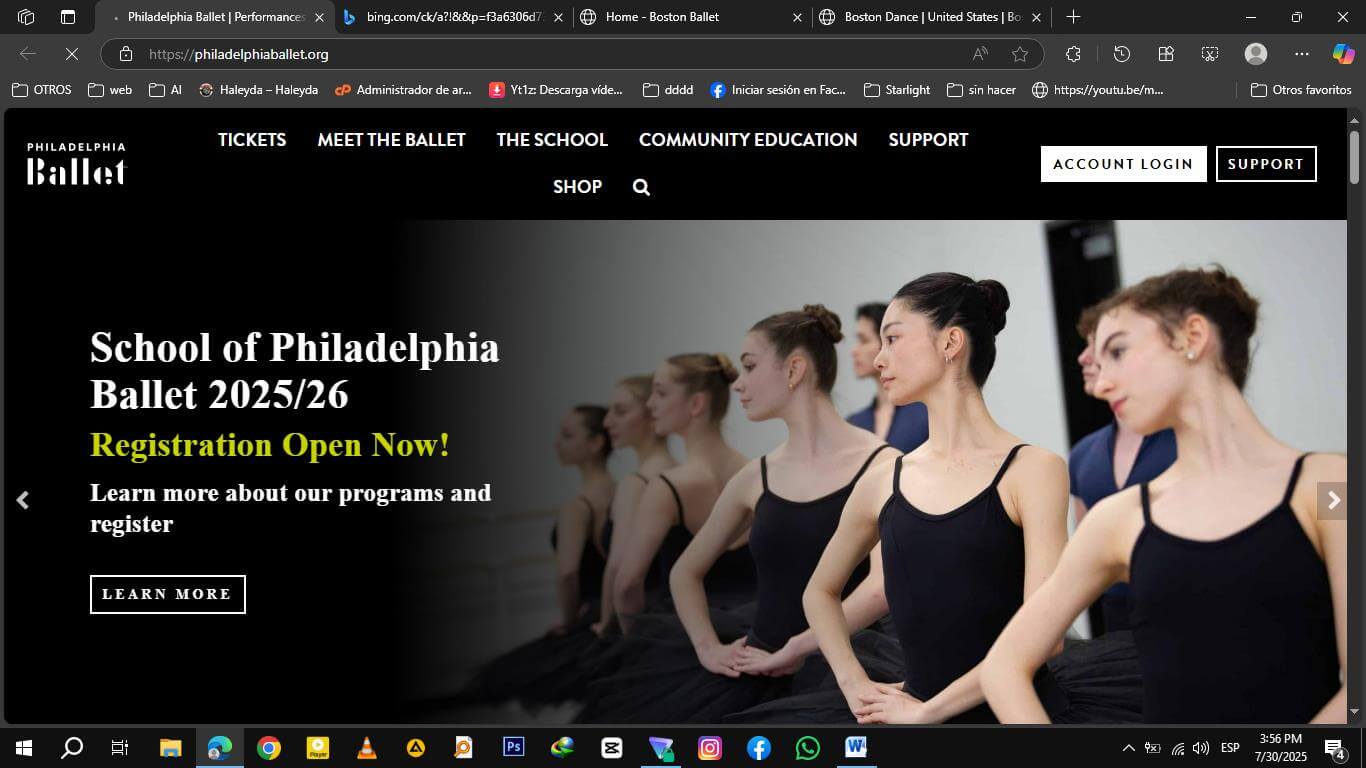1366x768 pixels.
Task: Add page to favorites with star icon
Action: point(1019,54)
